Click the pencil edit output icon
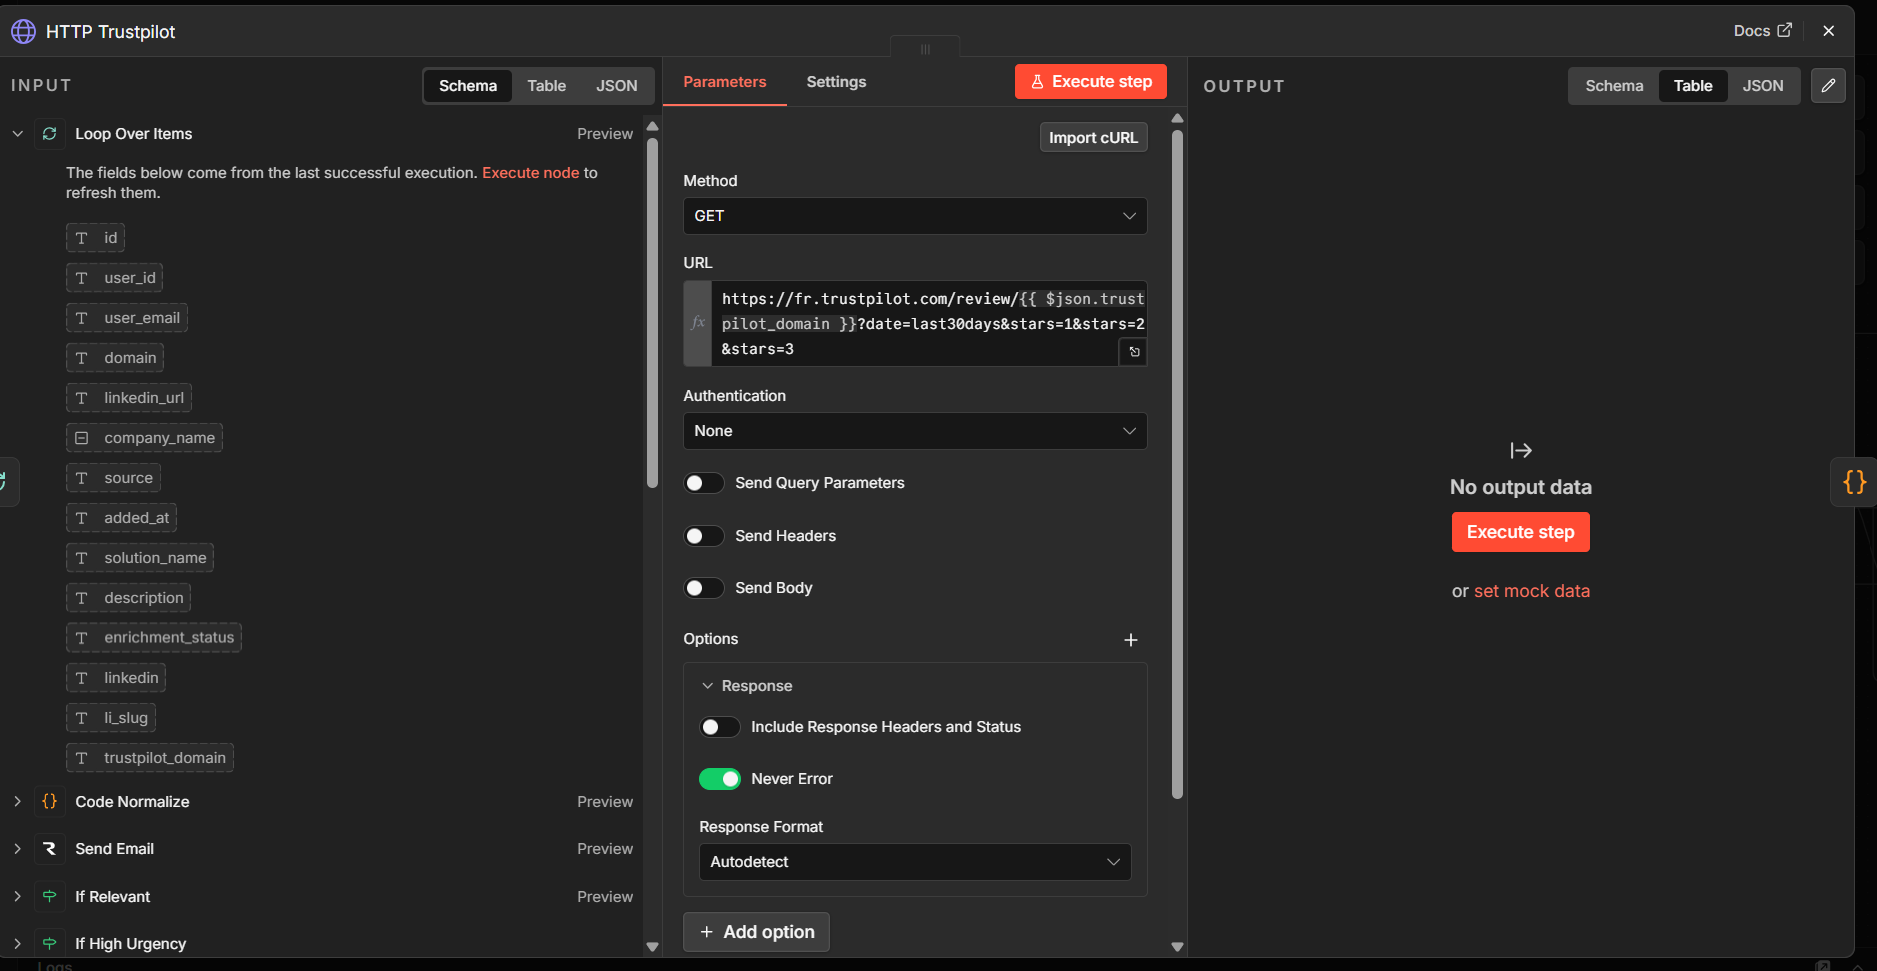The height and width of the screenshot is (971, 1877). point(1828,86)
